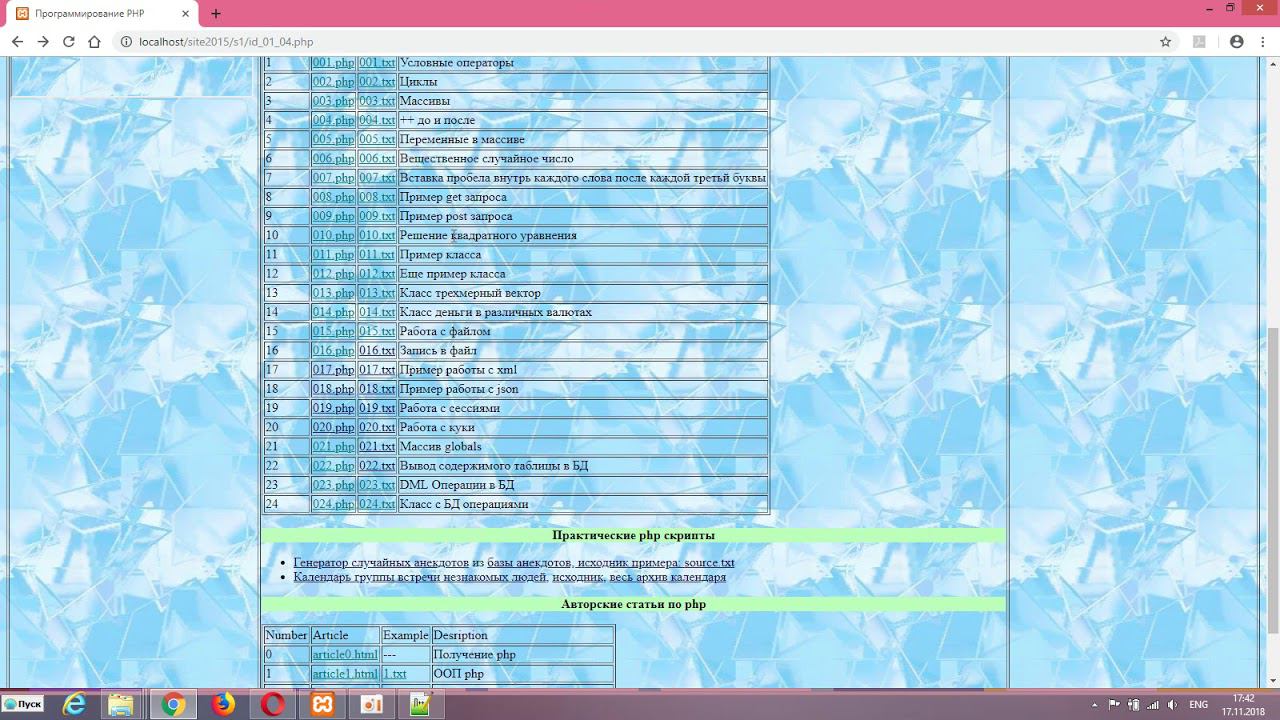The width and height of the screenshot is (1280, 720).
Task: Focus the address bar with localhost URL
Action: (640, 42)
